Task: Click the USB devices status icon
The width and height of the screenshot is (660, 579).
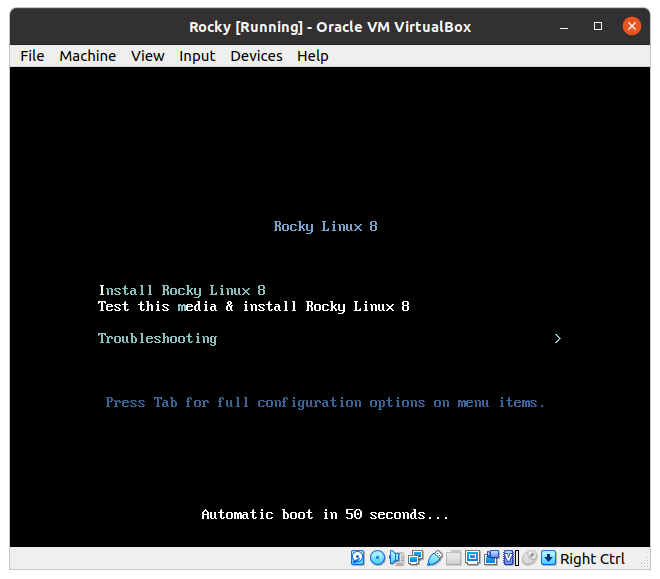Action: (x=434, y=558)
